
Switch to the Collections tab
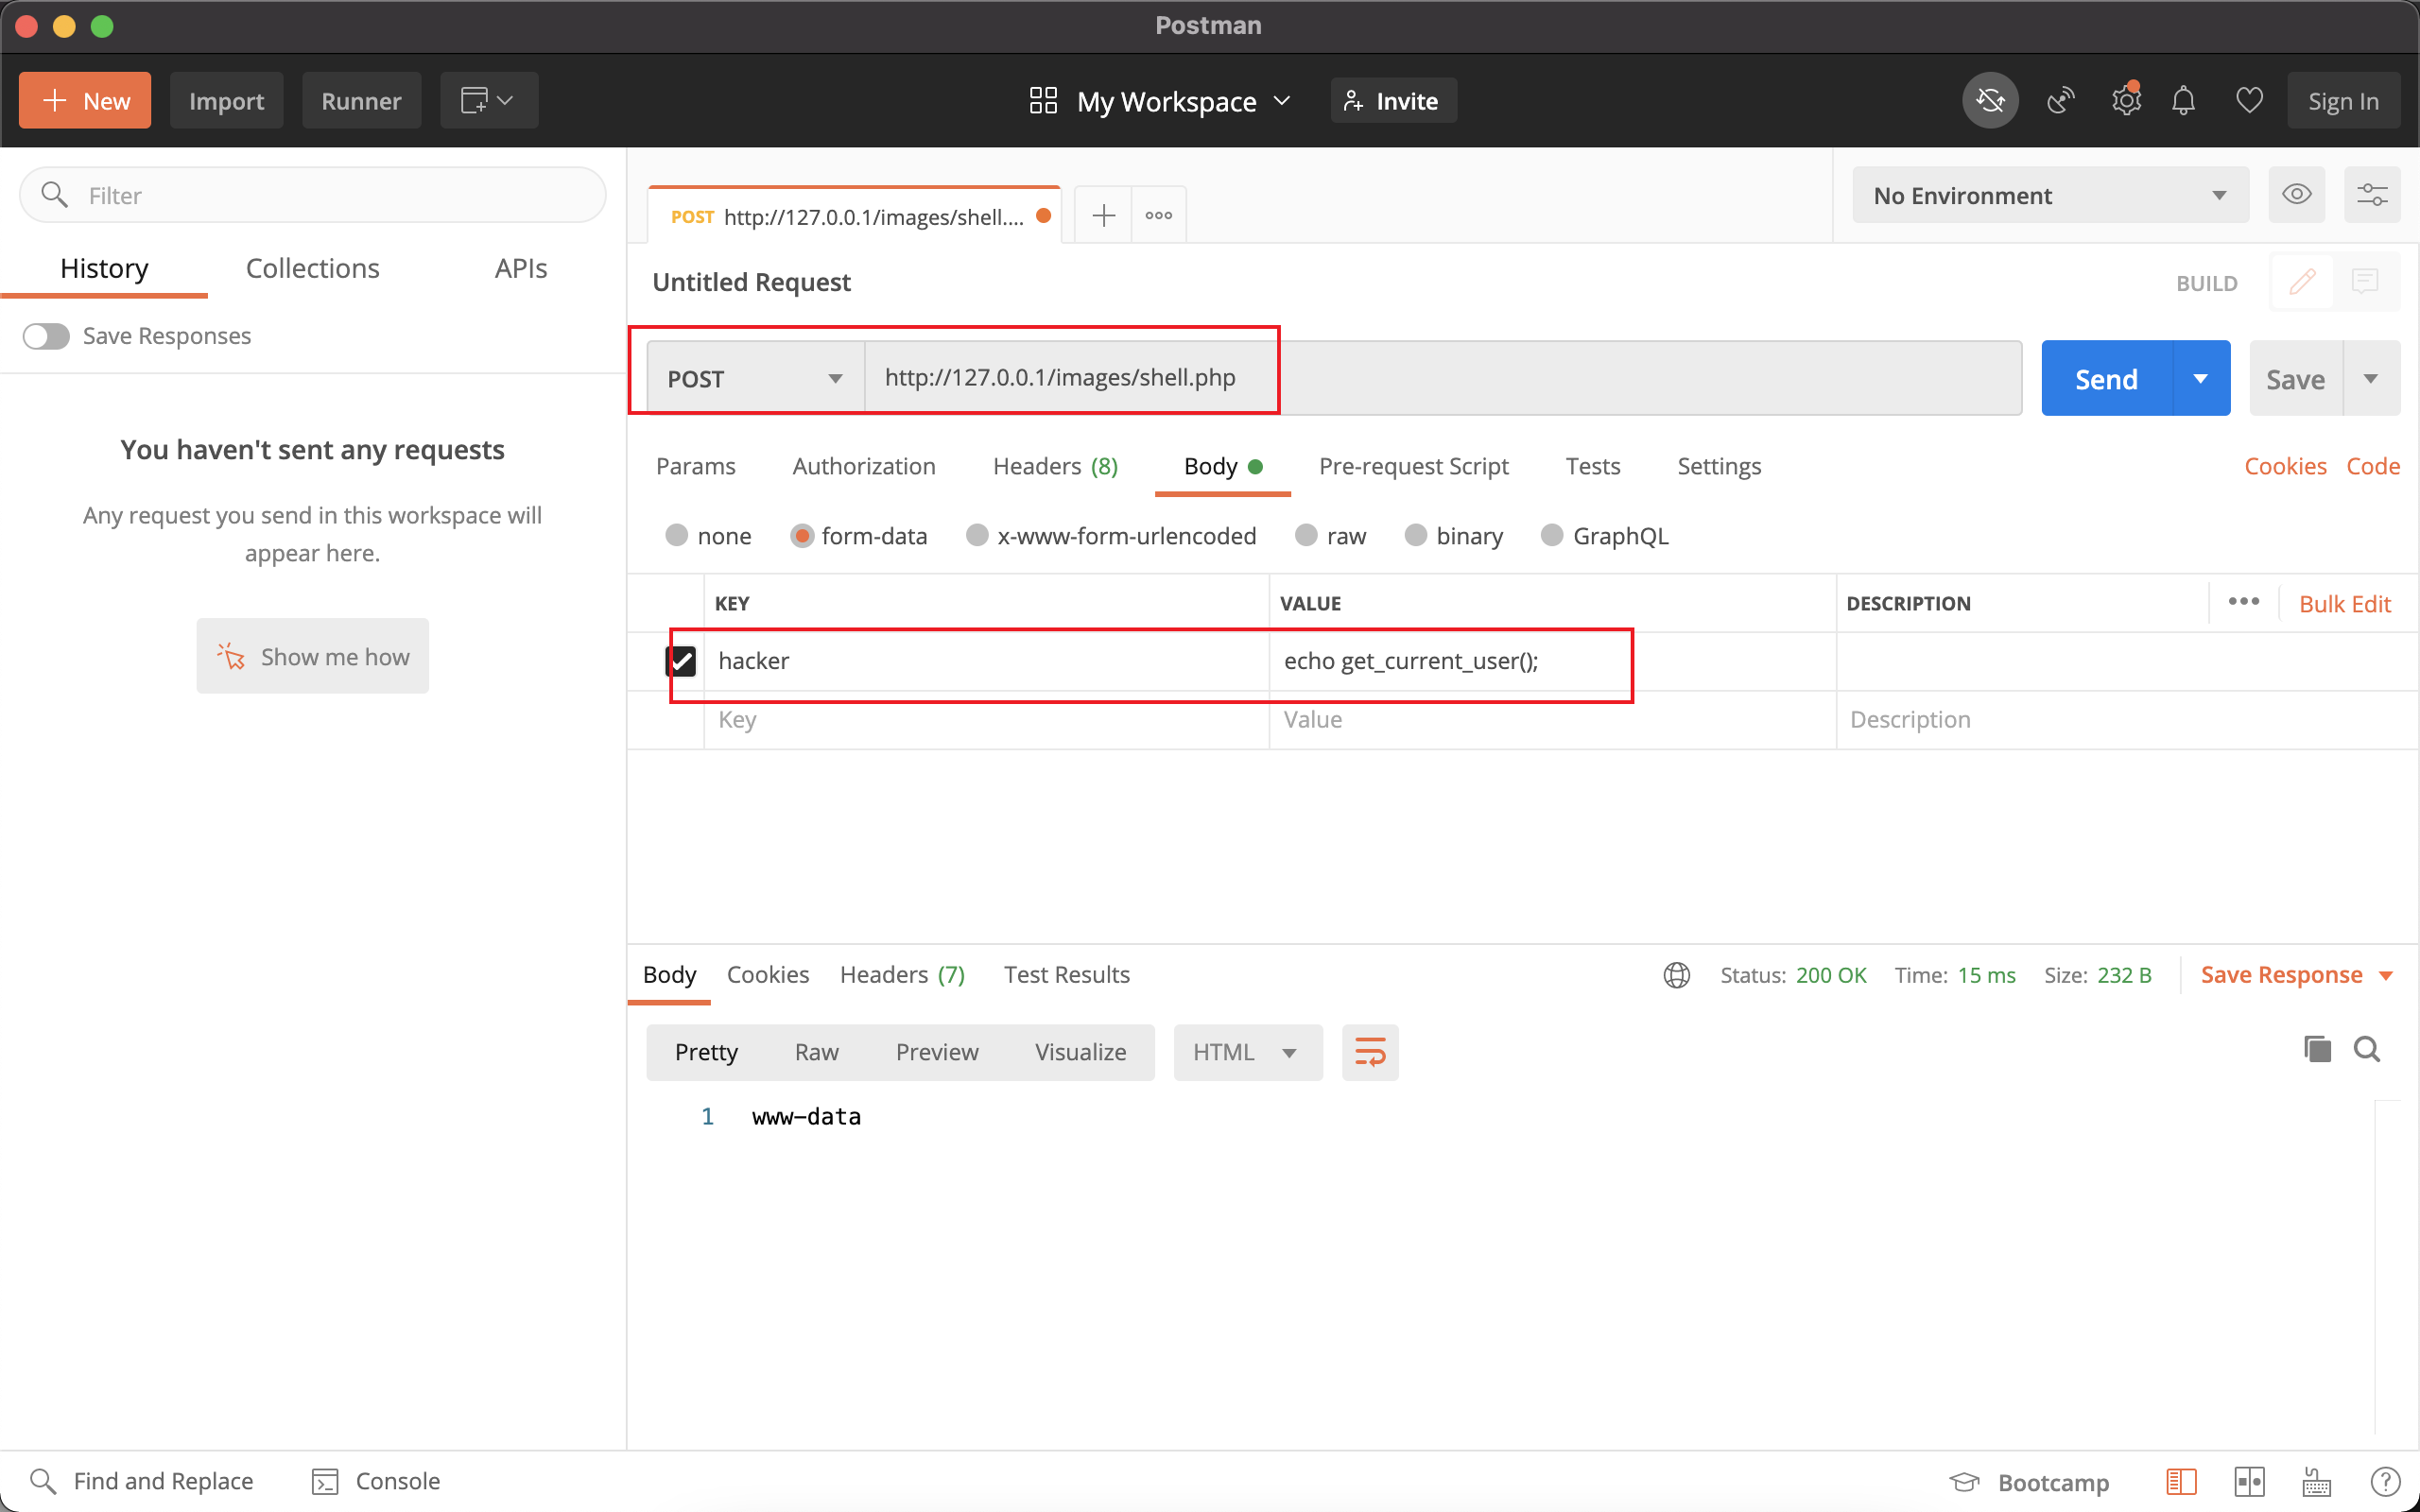tap(312, 268)
